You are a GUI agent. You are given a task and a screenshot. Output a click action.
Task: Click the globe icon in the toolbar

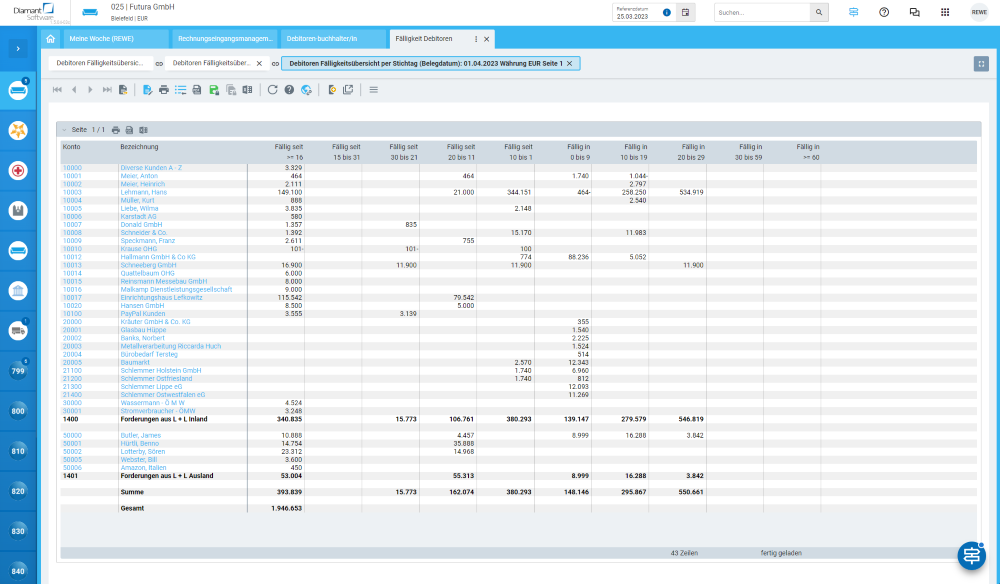point(306,90)
